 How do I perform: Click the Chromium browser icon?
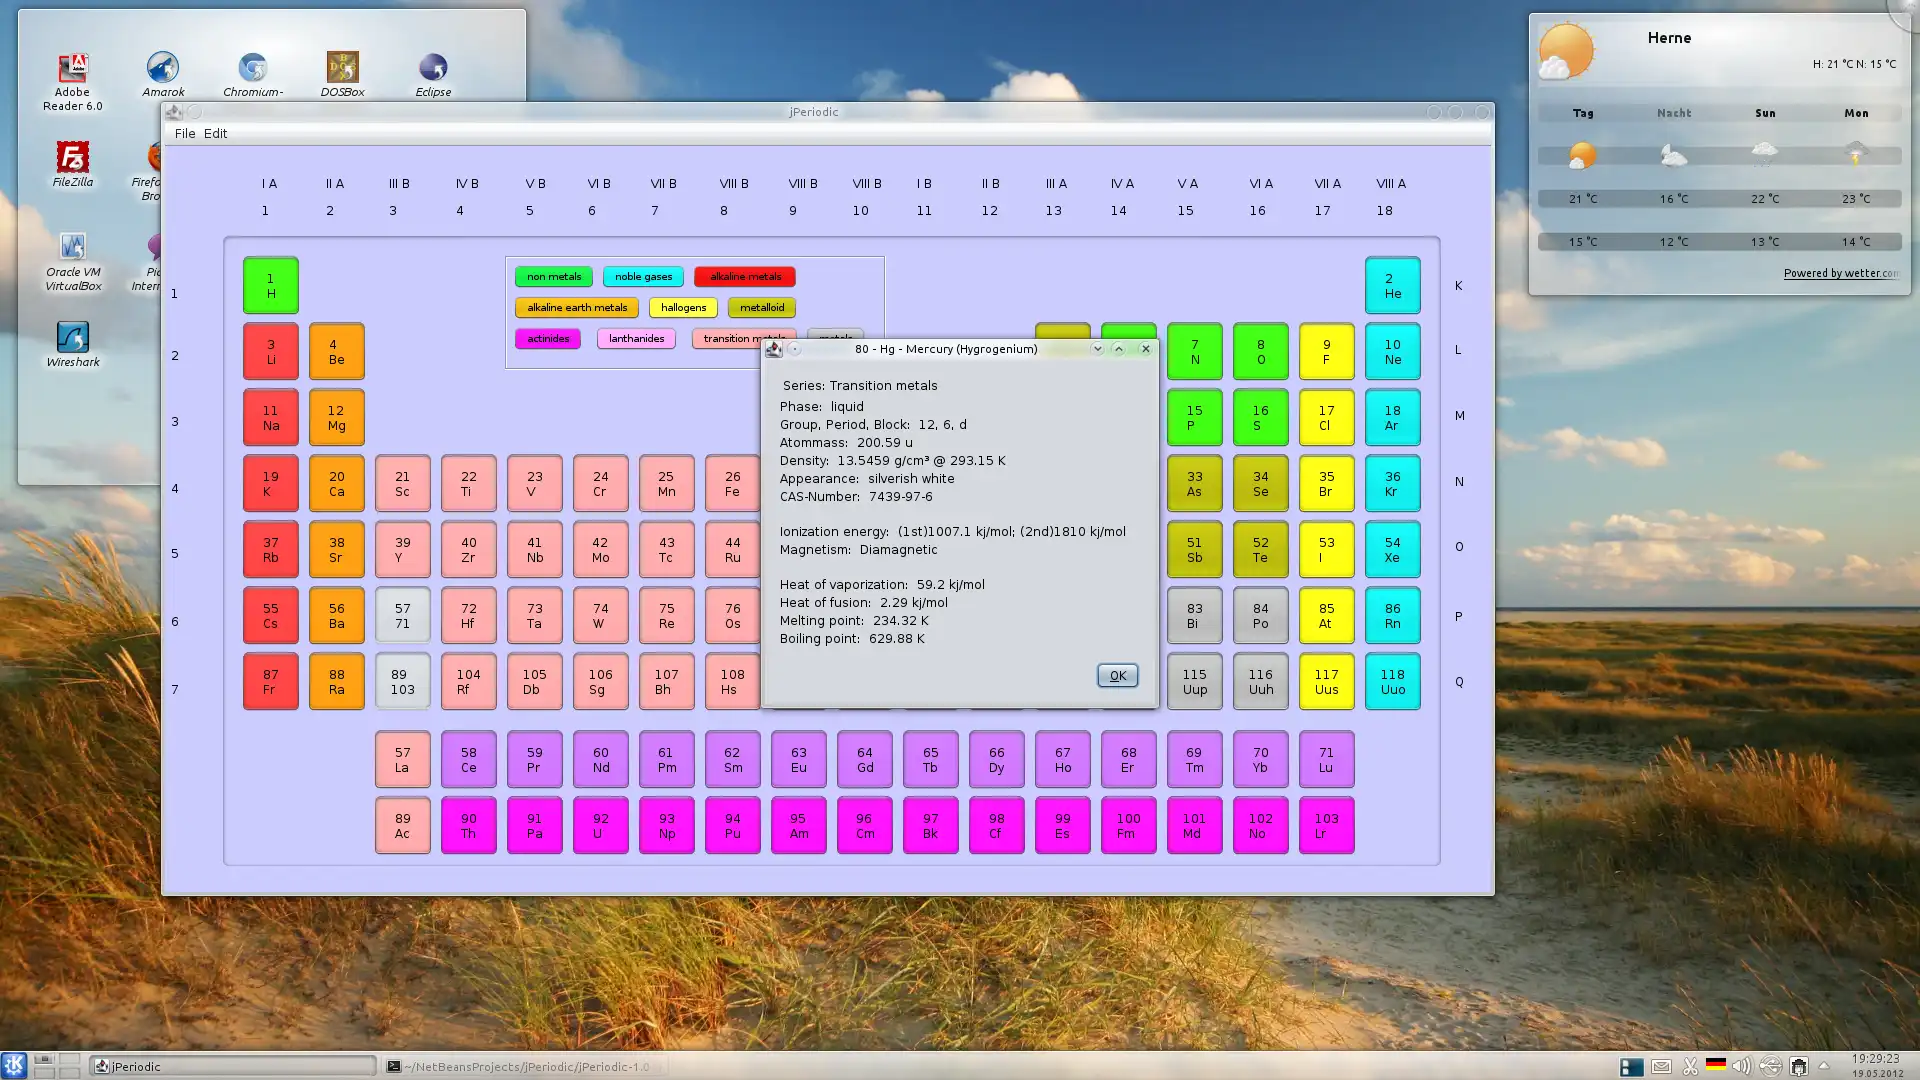(x=252, y=67)
